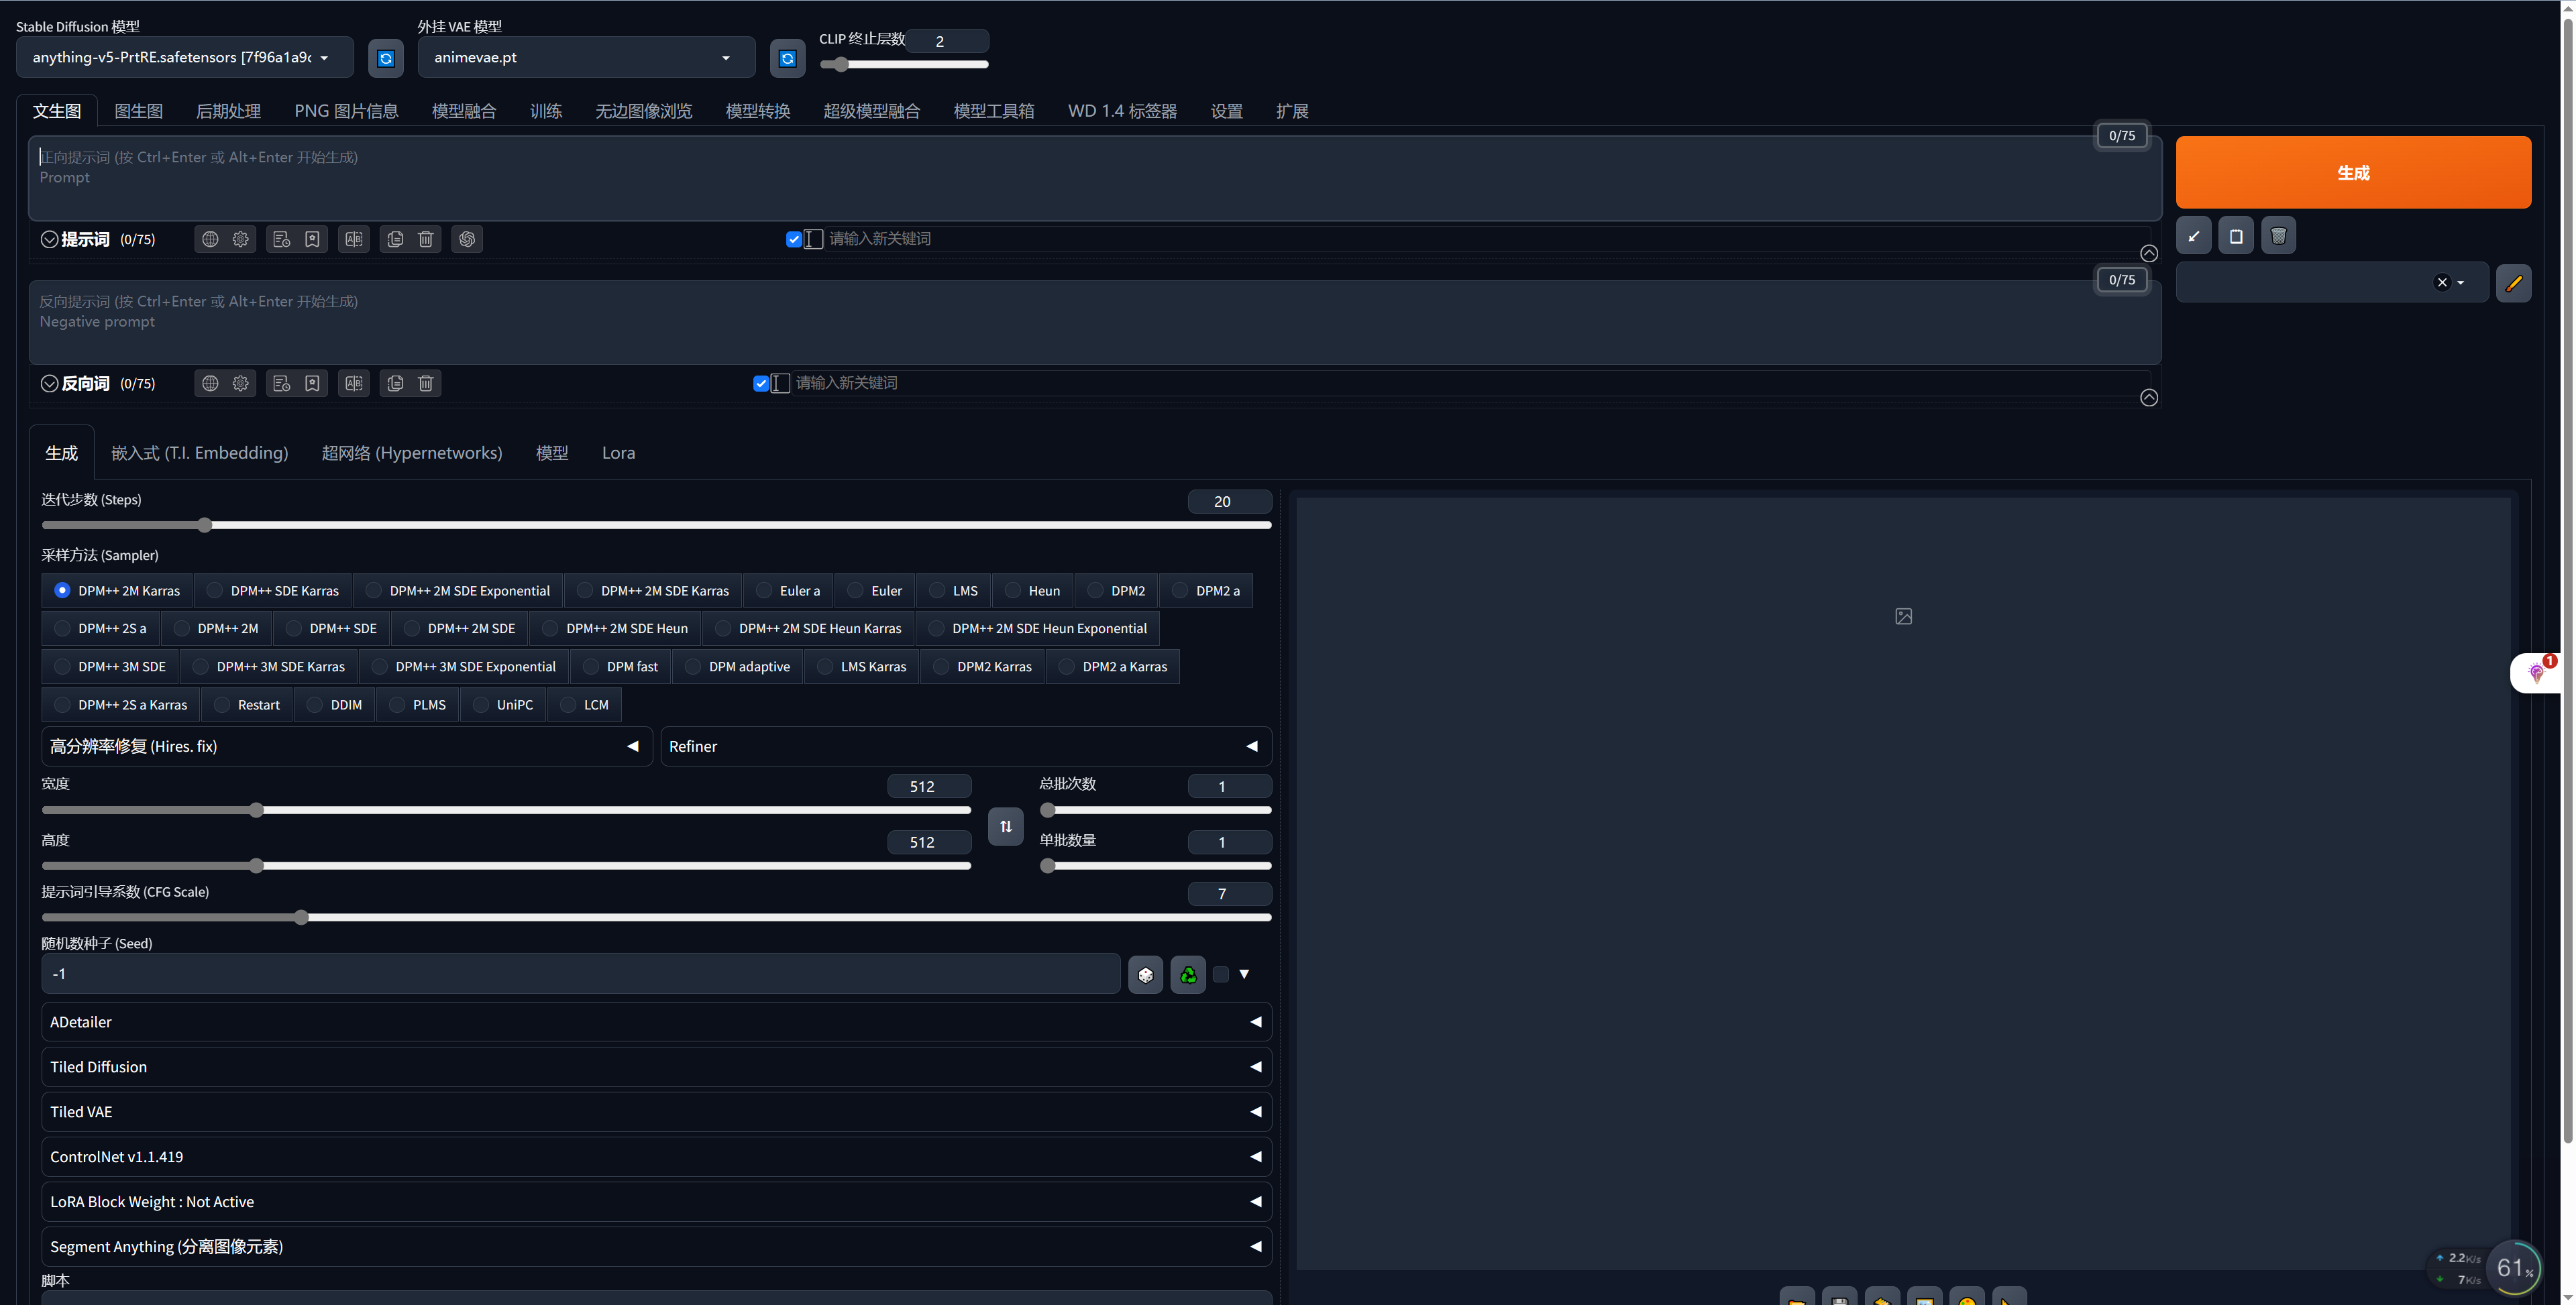Open the PNG 图片信息 tab
Screen dimensions: 2576x1305
point(346,111)
